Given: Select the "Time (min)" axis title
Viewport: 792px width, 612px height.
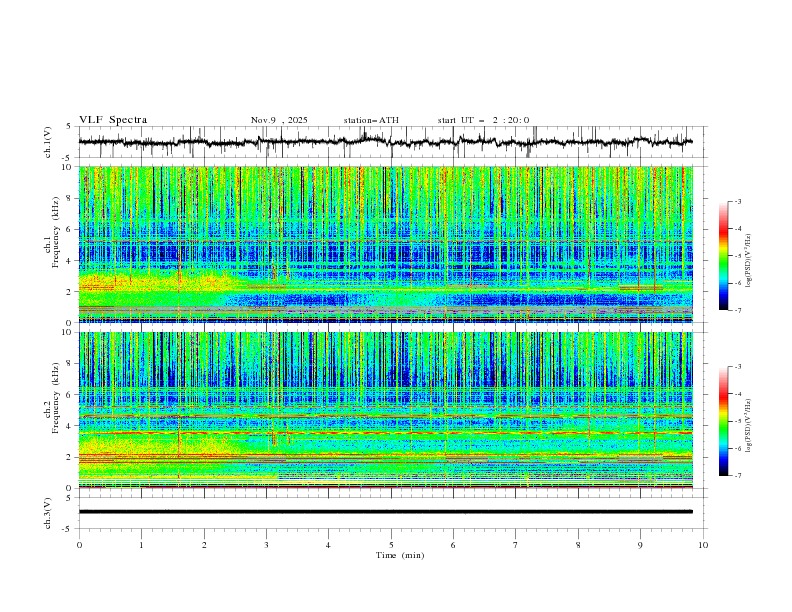Looking at the screenshot, I should (x=400, y=555).
